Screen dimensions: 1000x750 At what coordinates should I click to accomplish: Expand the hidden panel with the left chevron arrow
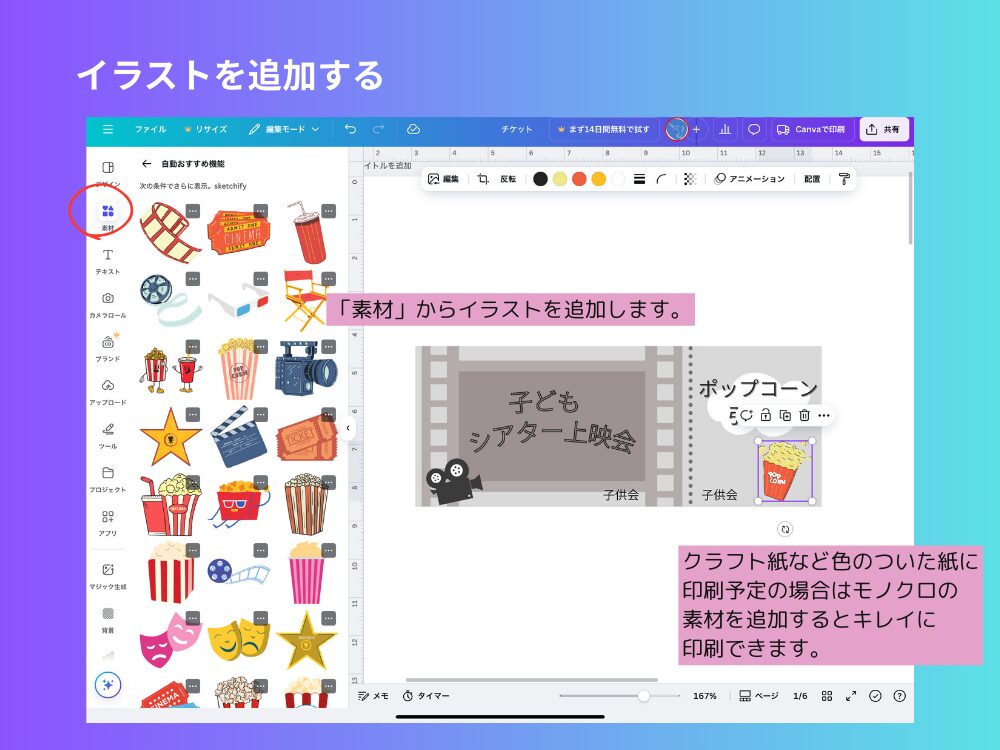(x=346, y=428)
